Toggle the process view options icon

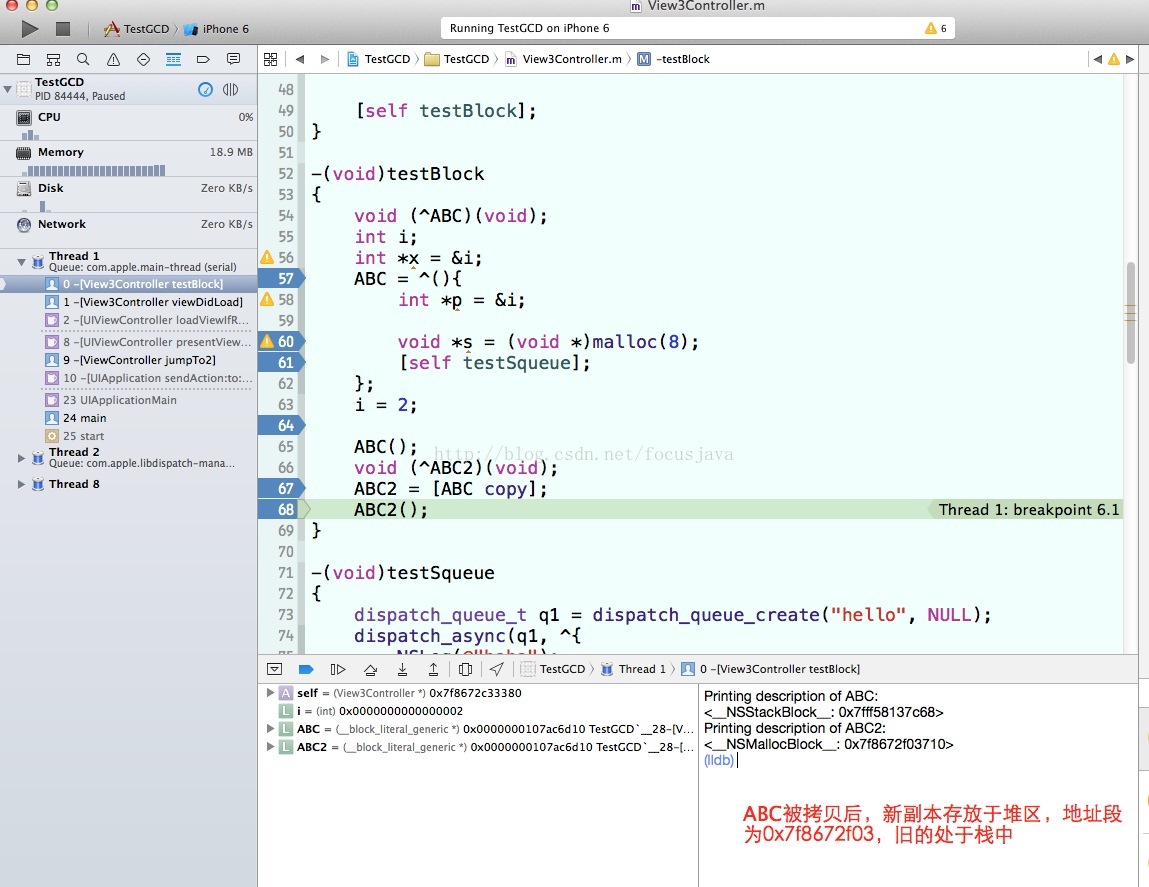pyautogui.click(x=230, y=89)
